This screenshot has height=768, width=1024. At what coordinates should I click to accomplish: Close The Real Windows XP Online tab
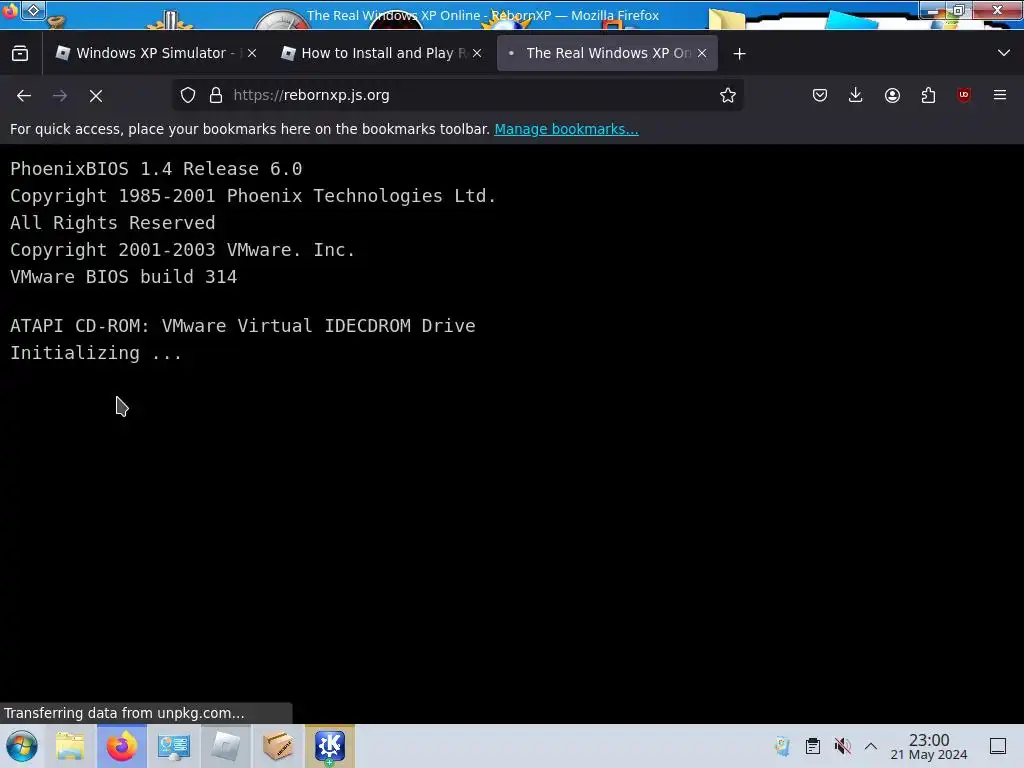coord(702,53)
